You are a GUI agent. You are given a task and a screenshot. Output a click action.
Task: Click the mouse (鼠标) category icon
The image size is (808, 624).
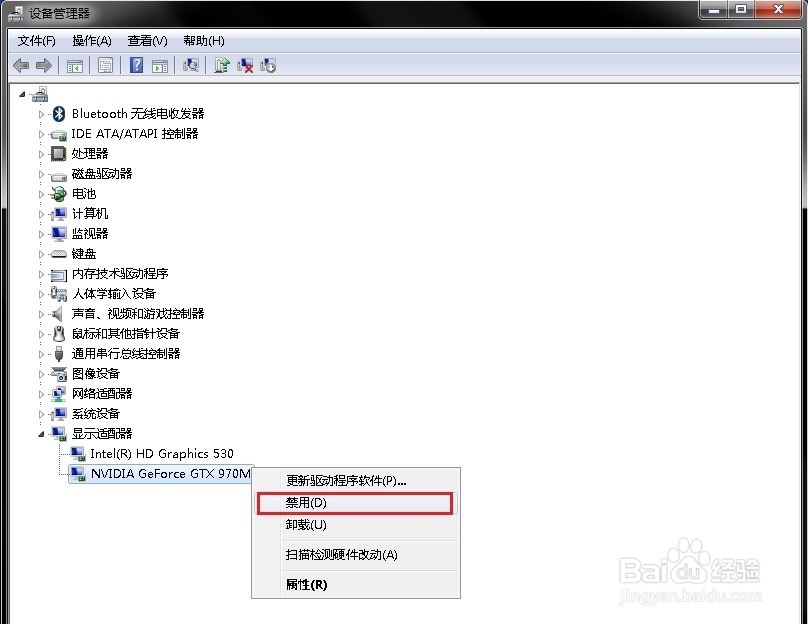click(59, 334)
